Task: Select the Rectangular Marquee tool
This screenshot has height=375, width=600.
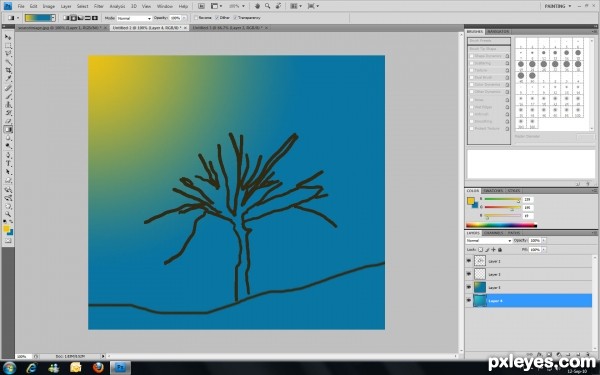Action: [x=8, y=46]
